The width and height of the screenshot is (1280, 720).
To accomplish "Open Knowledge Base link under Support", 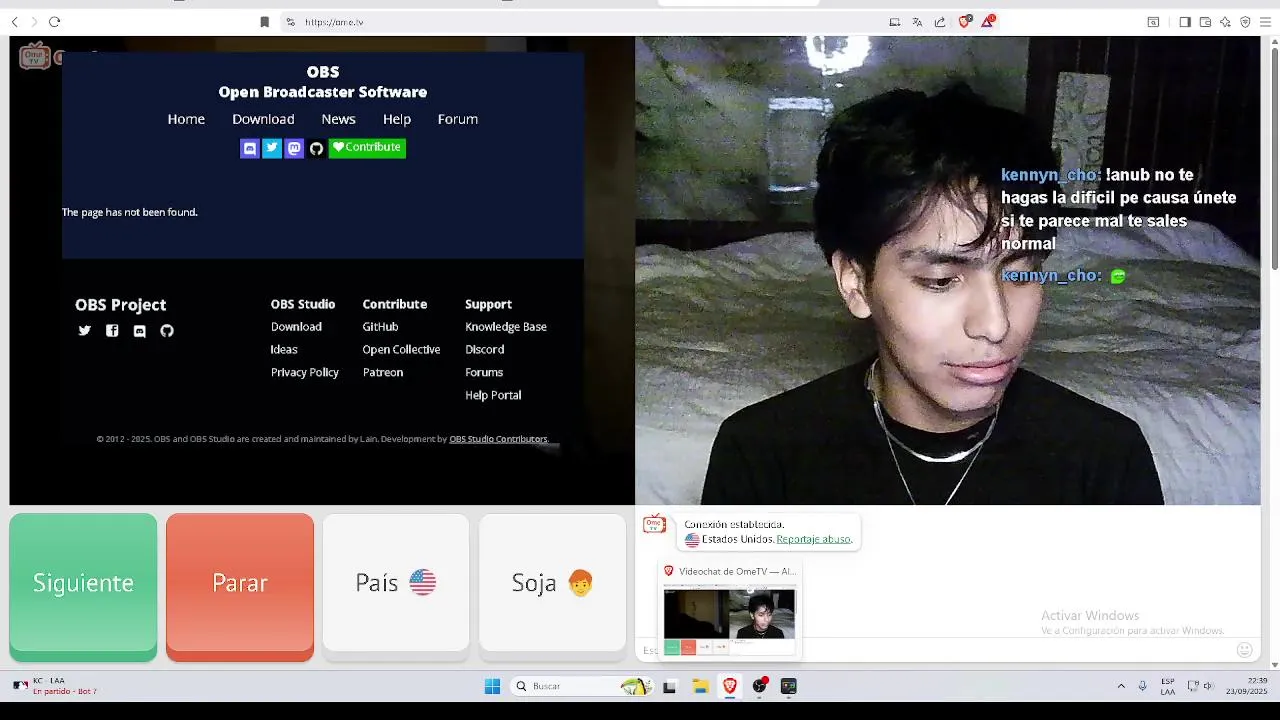I will tap(506, 327).
